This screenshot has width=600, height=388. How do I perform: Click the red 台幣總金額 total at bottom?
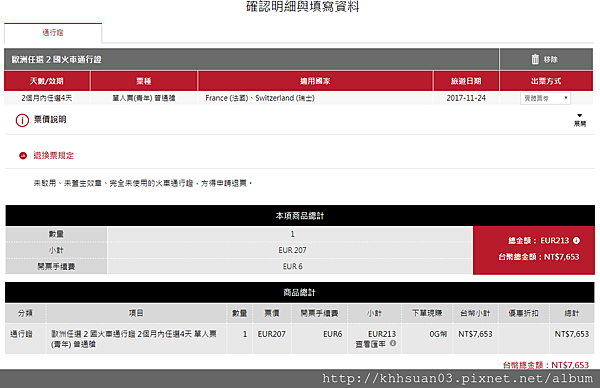546,365
